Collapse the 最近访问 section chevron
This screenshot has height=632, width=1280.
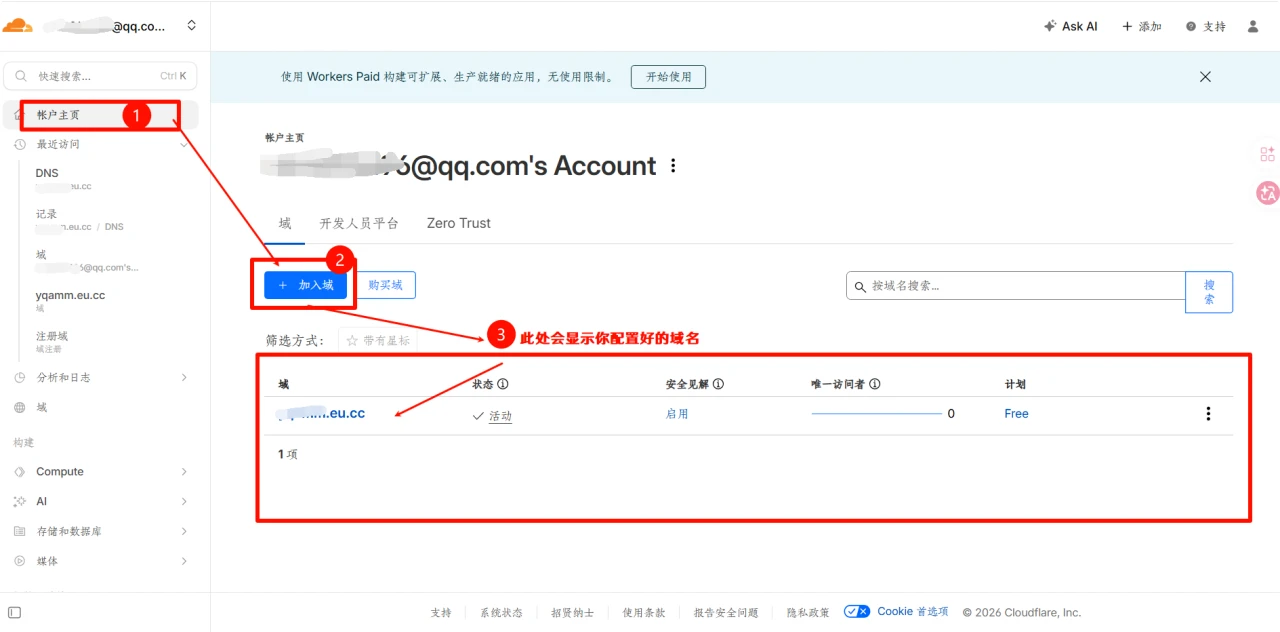(184, 145)
